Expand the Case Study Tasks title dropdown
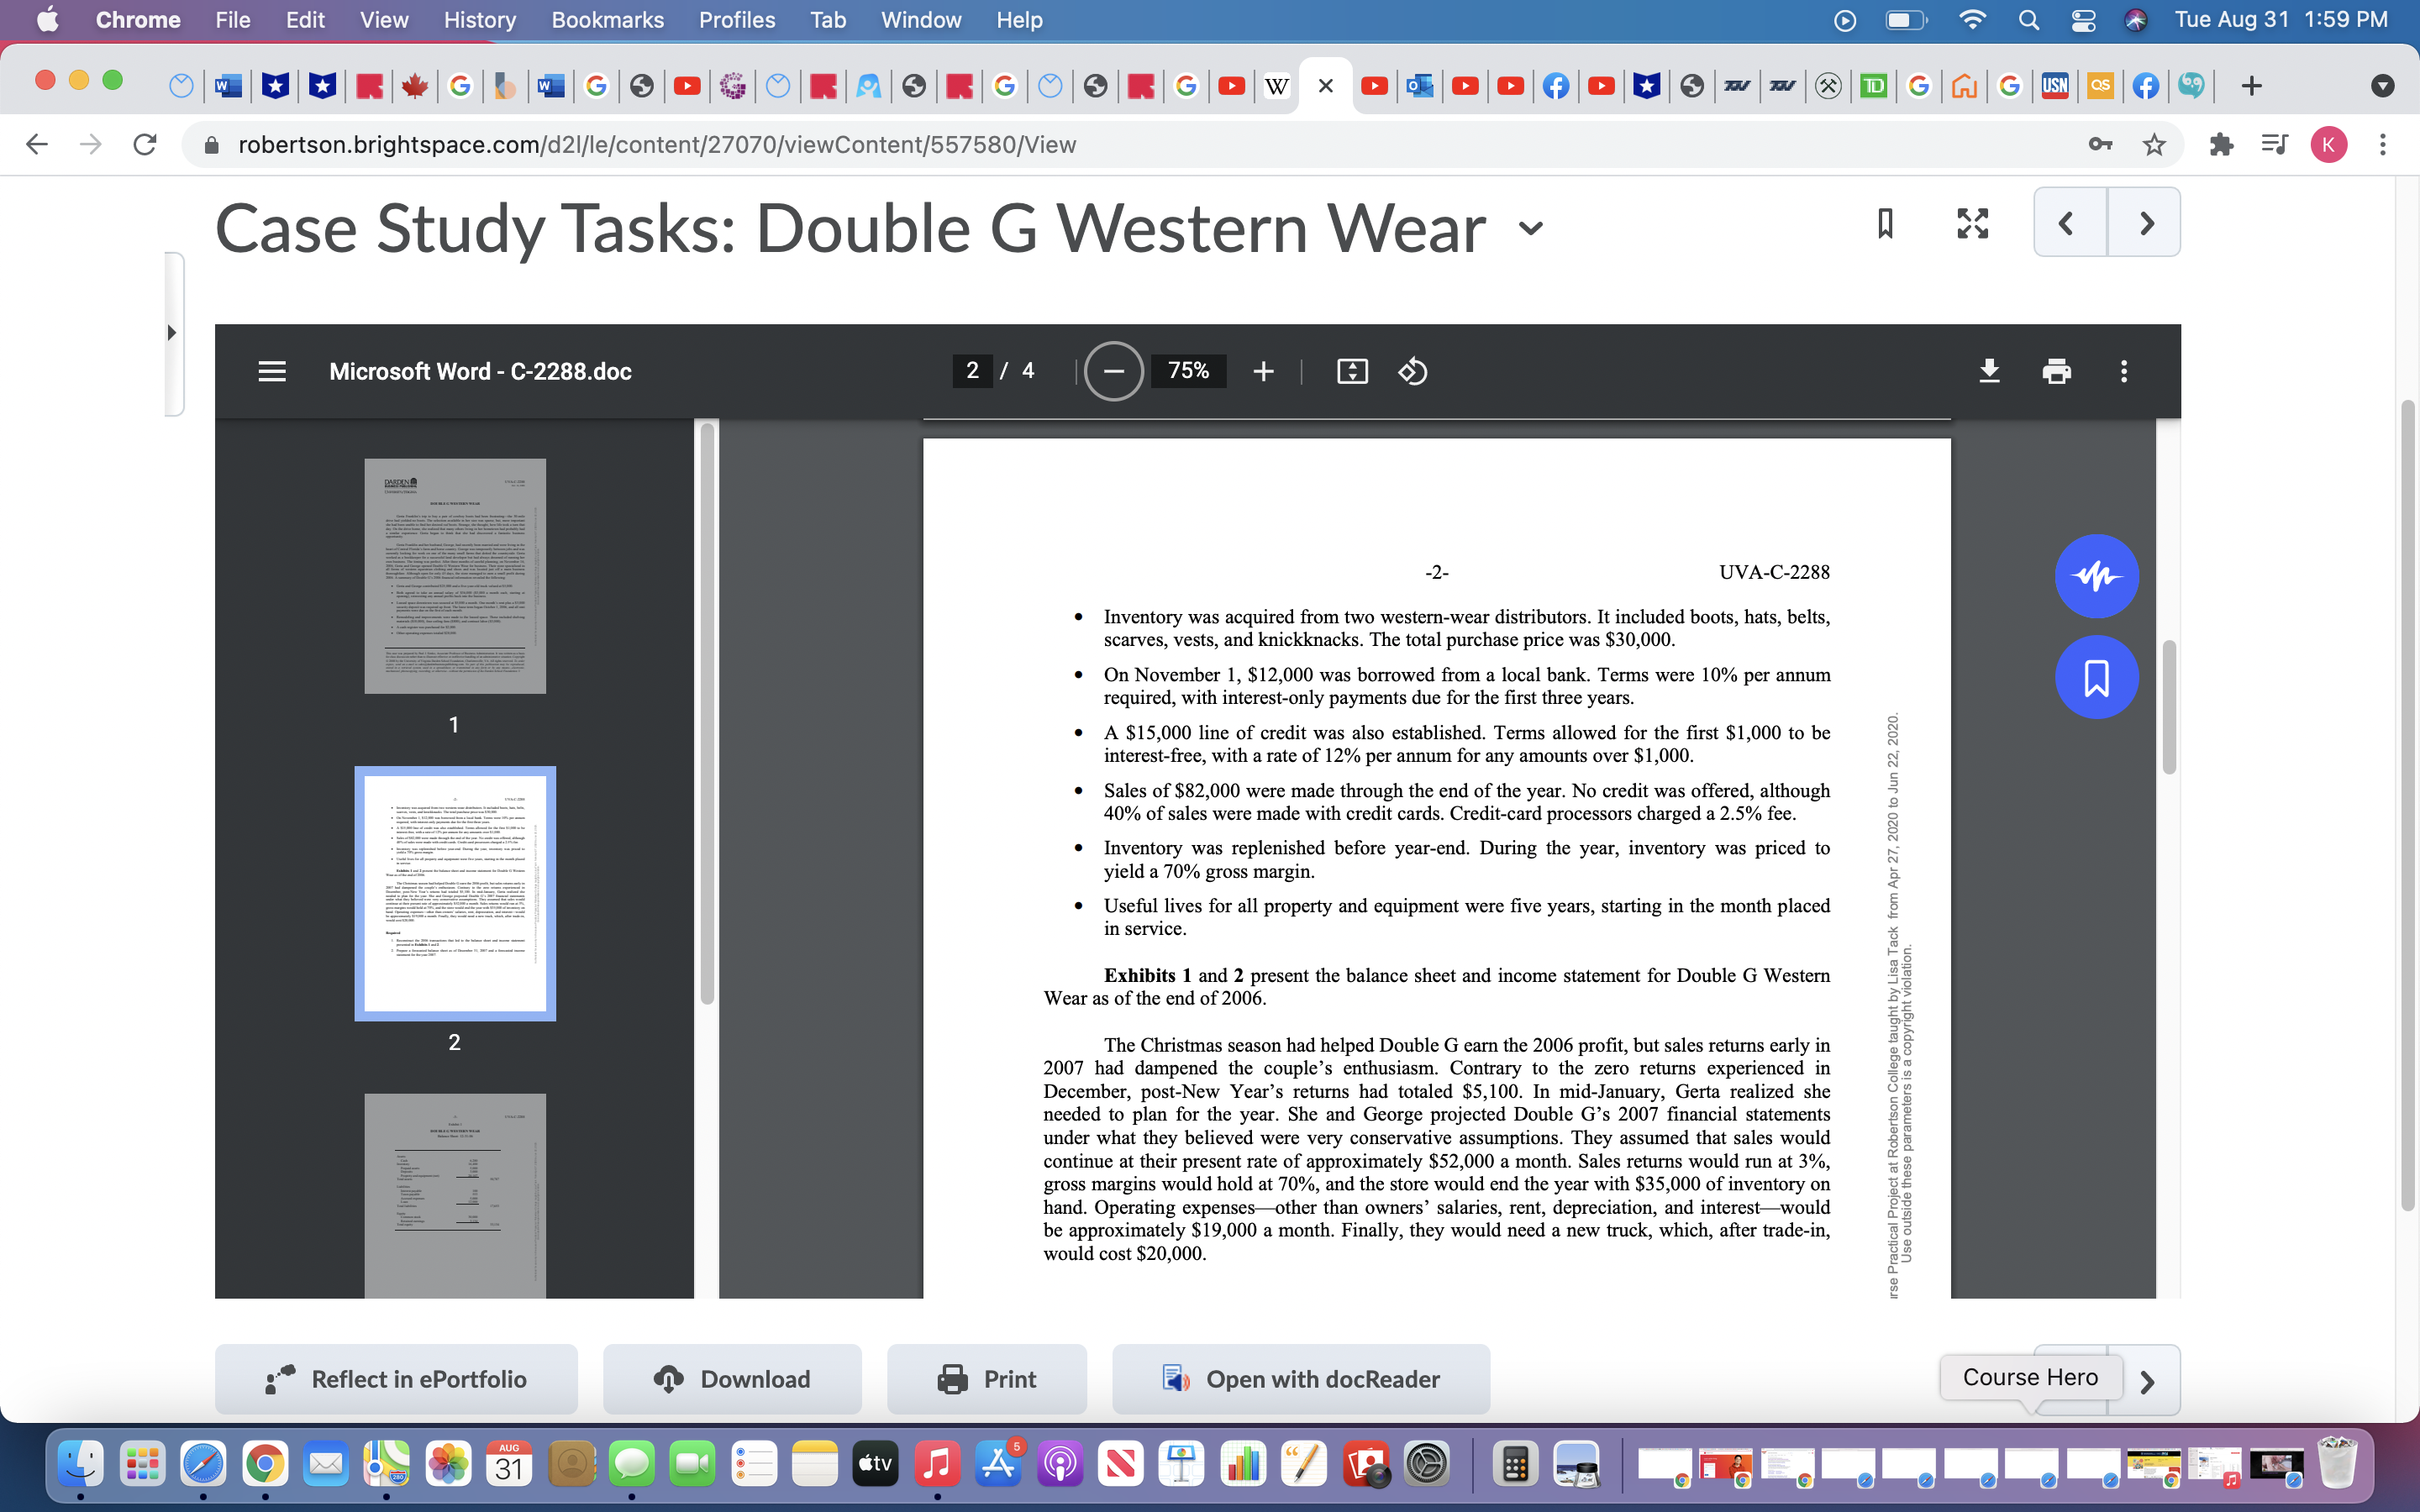The height and width of the screenshot is (1512, 2420). (1530, 228)
